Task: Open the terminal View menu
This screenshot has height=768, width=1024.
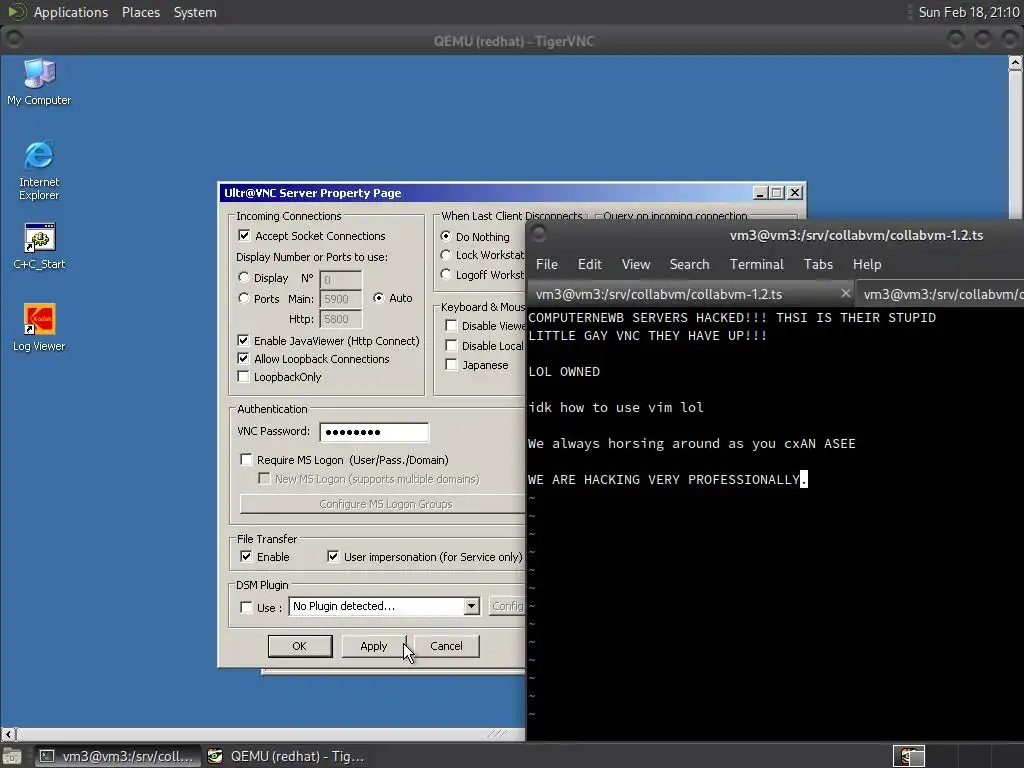Action: [635, 264]
